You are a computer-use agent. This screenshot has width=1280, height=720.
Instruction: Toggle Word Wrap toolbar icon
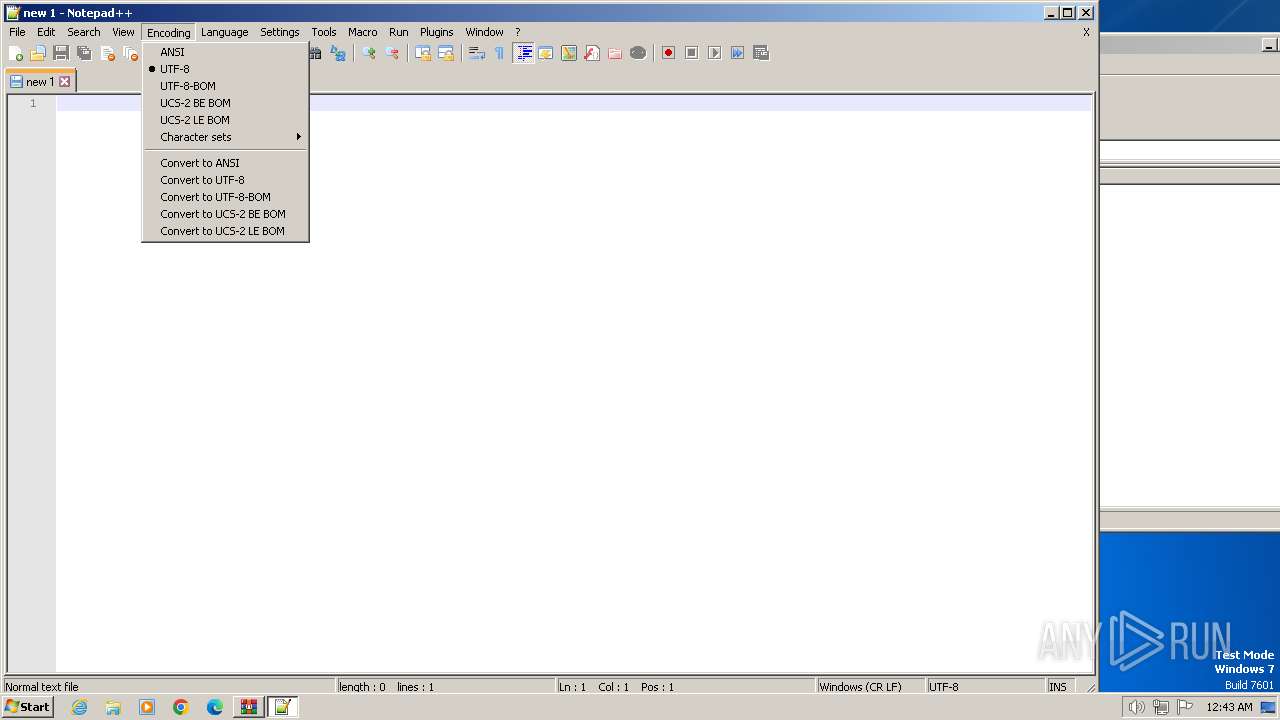(477, 53)
